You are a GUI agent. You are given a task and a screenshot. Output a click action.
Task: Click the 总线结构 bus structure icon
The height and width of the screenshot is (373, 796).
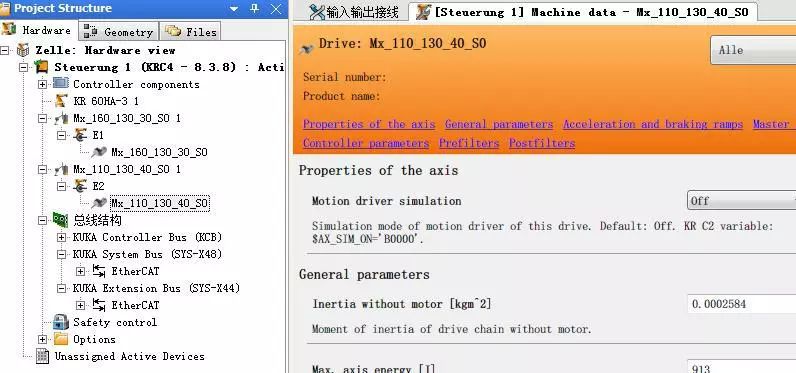pos(60,220)
